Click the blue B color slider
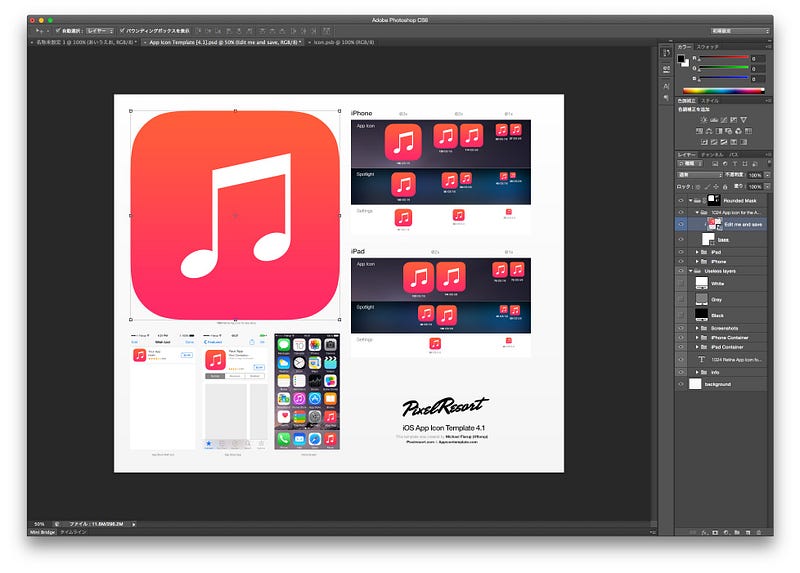Screen dimensions: 800x573 point(723,78)
